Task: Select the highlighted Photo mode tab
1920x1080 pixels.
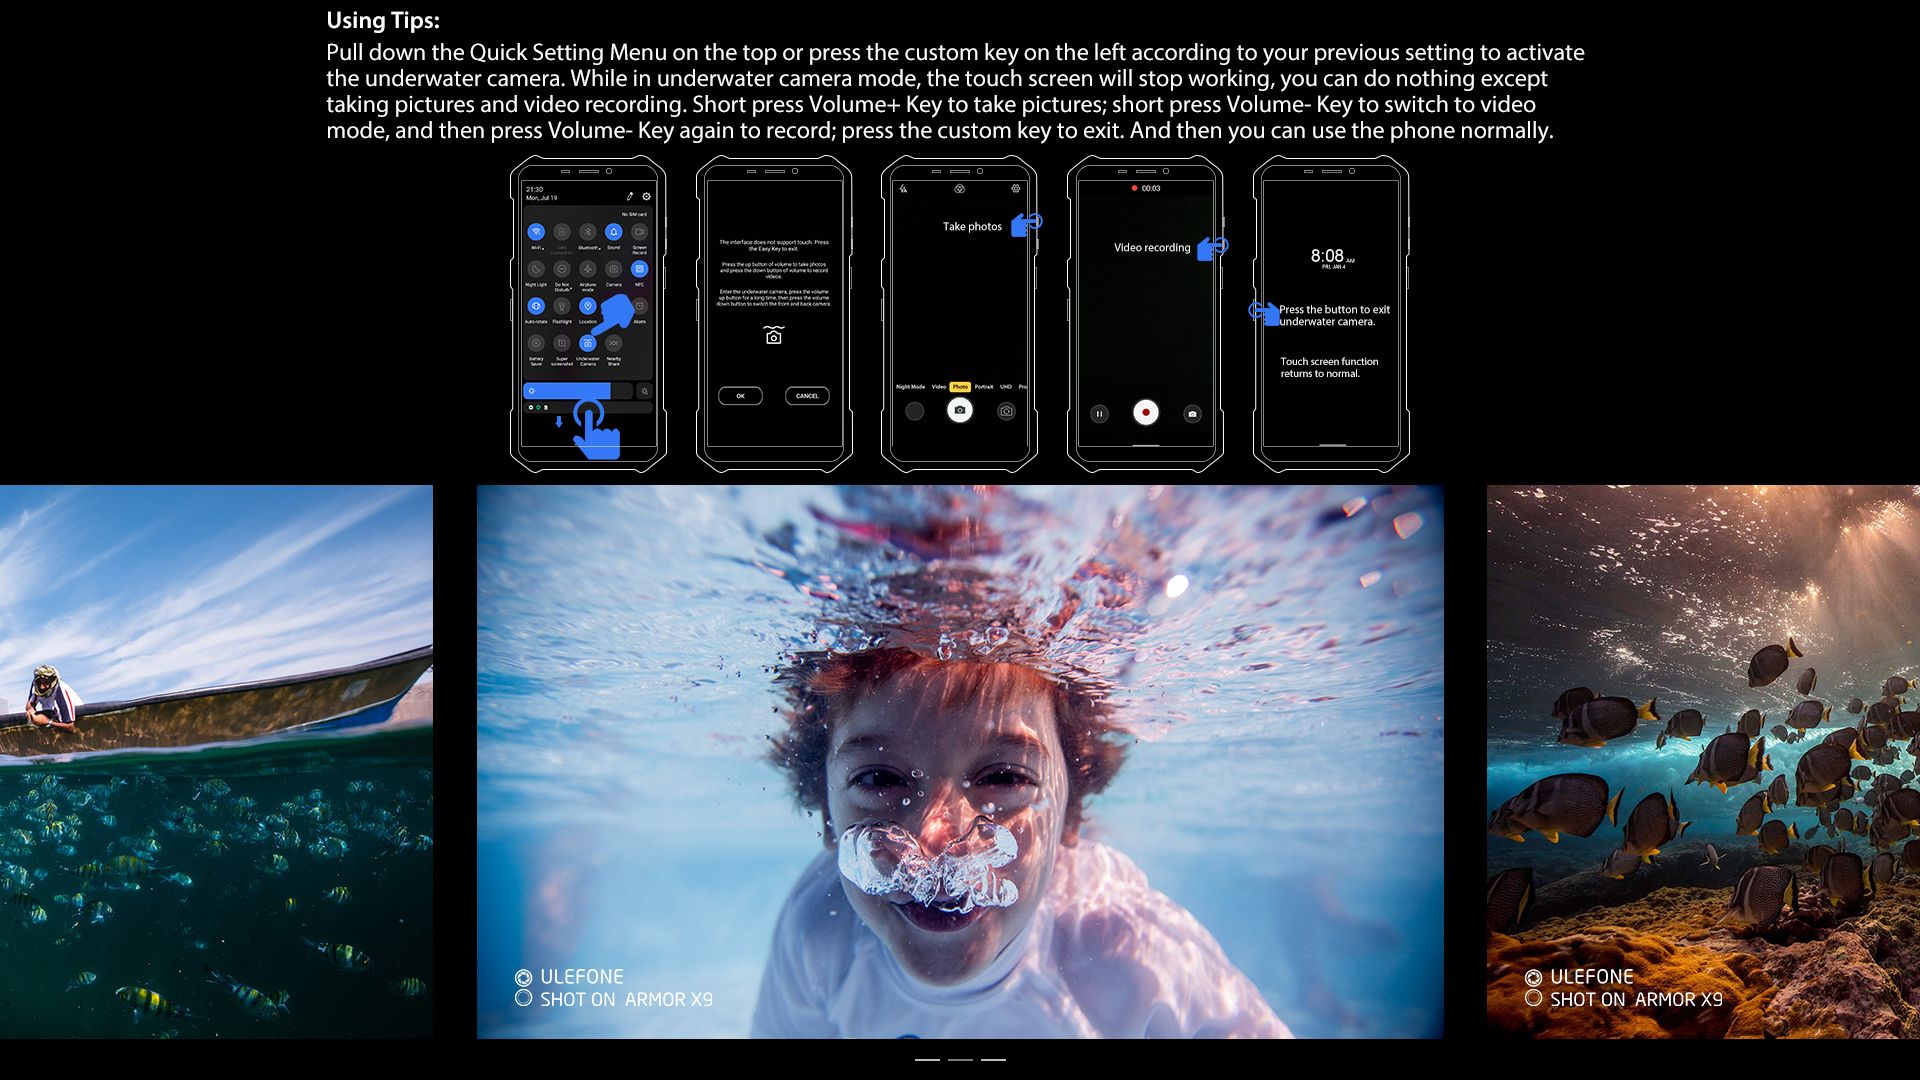Action: (x=960, y=386)
